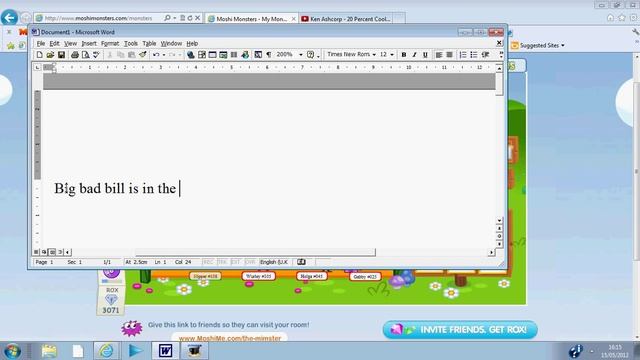Open the browser address bar search dropdown
Screen dimensions: 640x360
tap(175, 18)
